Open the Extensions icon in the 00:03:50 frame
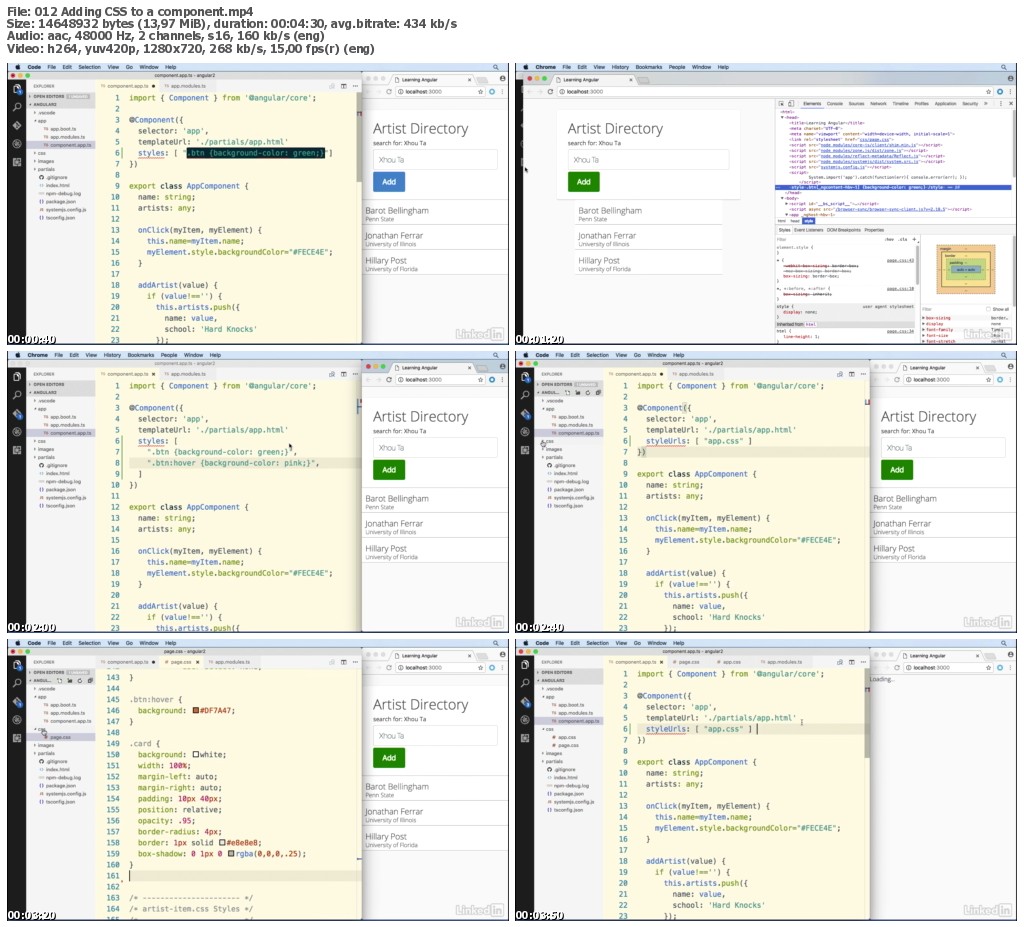The height and width of the screenshot is (927, 1024). pyautogui.click(x=525, y=738)
